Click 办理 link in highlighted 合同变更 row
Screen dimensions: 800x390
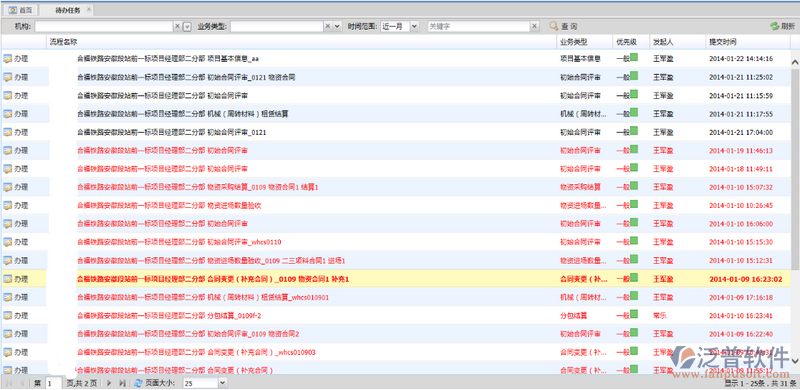(21, 279)
